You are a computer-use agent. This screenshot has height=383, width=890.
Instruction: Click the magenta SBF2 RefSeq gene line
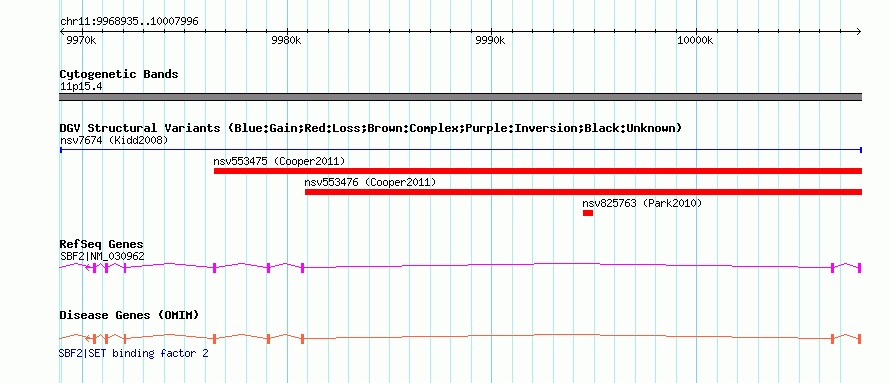461,267
